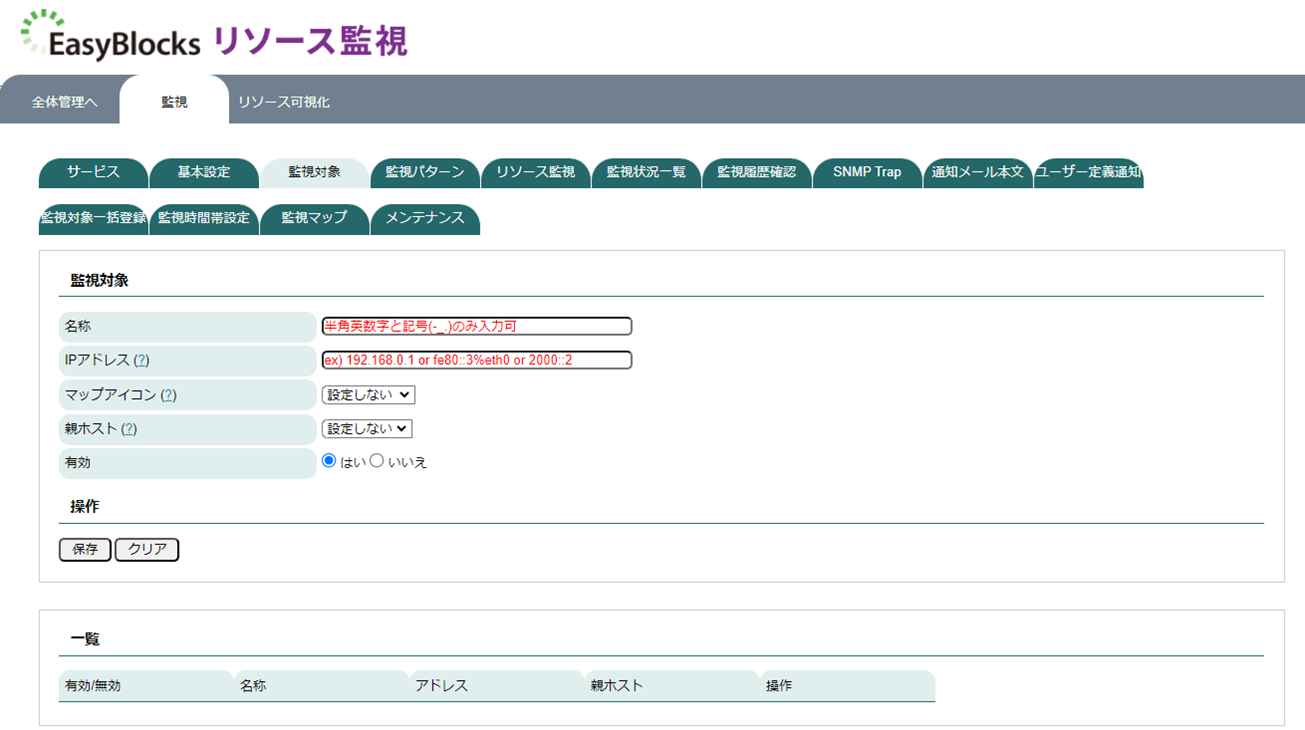Select the 監視 top tab

pos(174,102)
